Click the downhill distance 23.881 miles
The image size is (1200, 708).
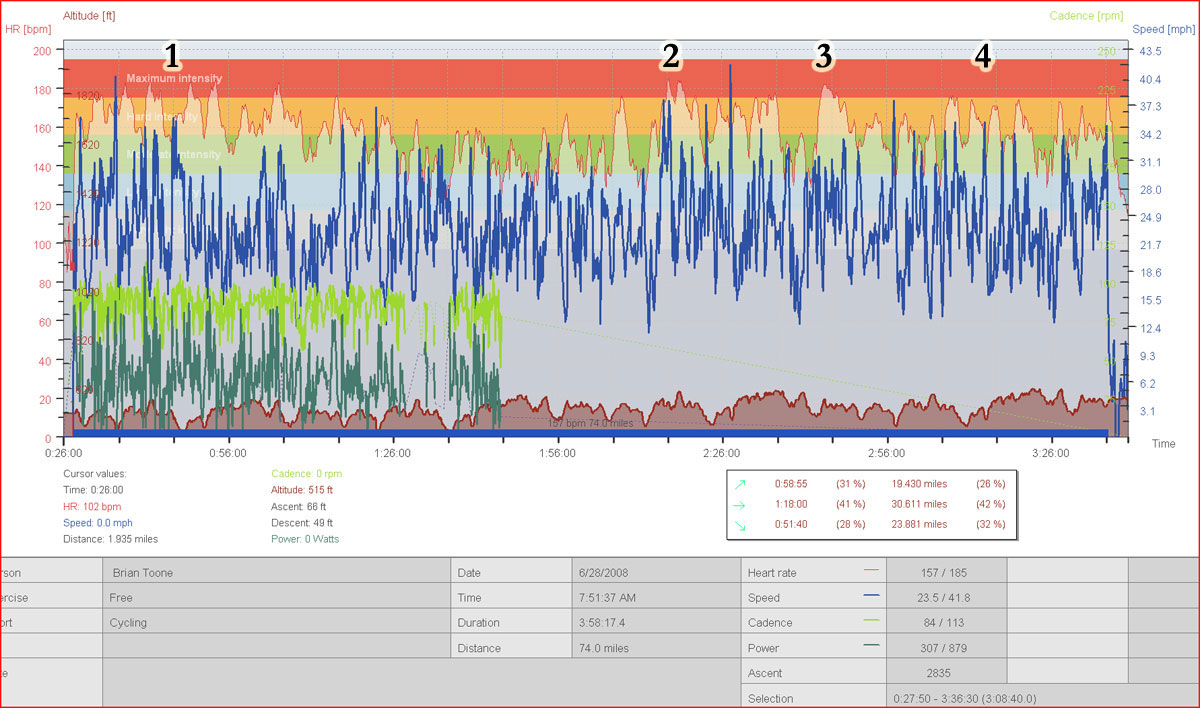click(918, 524)
